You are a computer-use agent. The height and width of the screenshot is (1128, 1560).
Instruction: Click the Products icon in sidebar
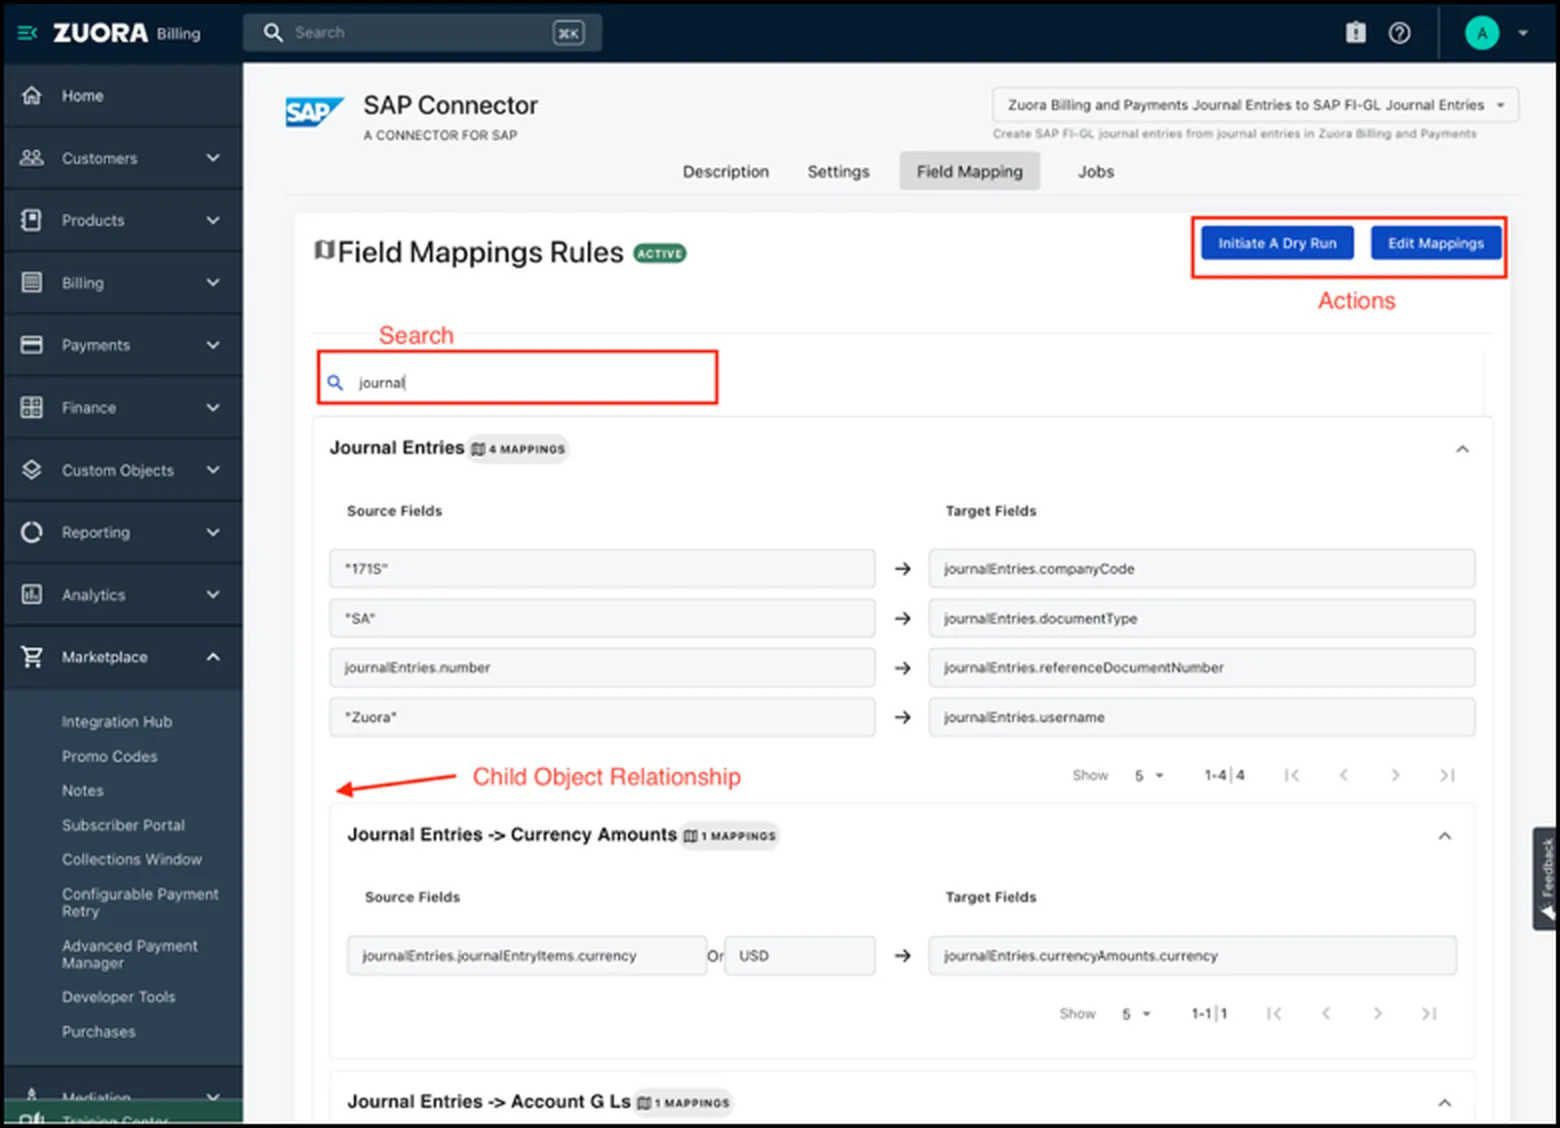click(x=32, y=220)
